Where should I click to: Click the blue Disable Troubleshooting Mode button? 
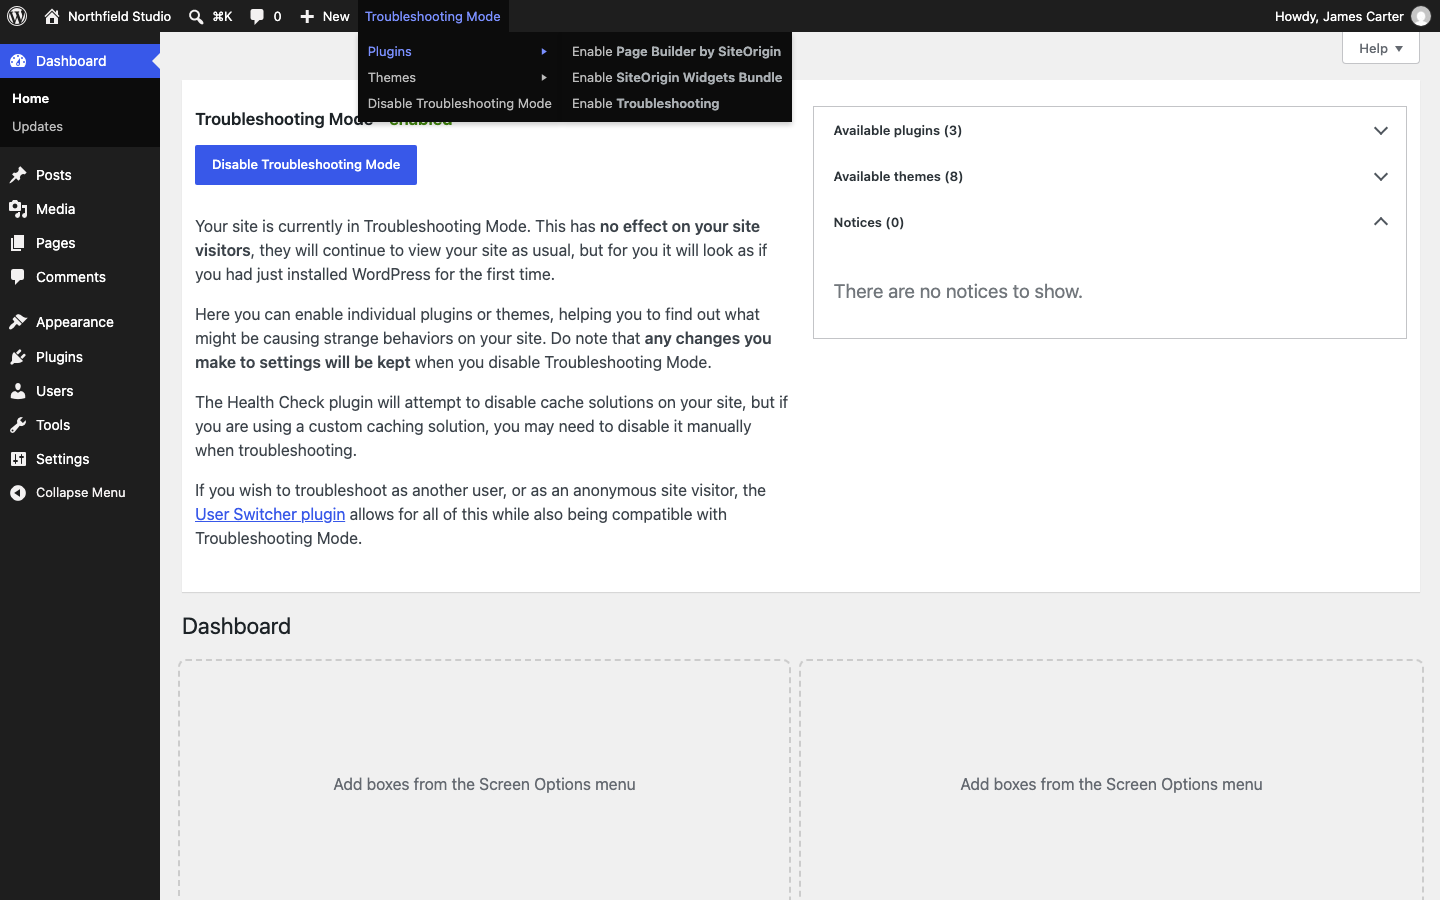[x=306, y=165]
